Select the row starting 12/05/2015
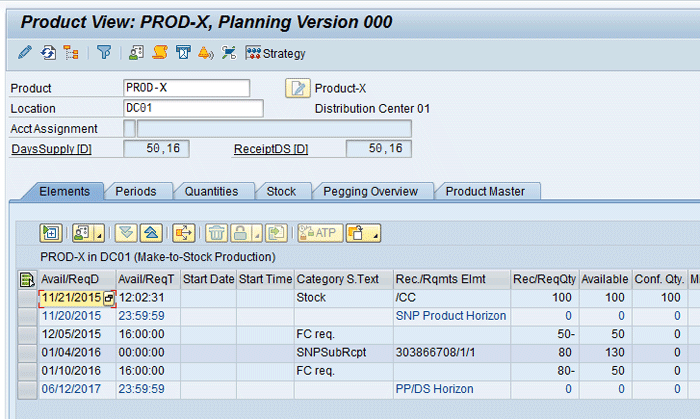700x419 pixels. (27, 334)
